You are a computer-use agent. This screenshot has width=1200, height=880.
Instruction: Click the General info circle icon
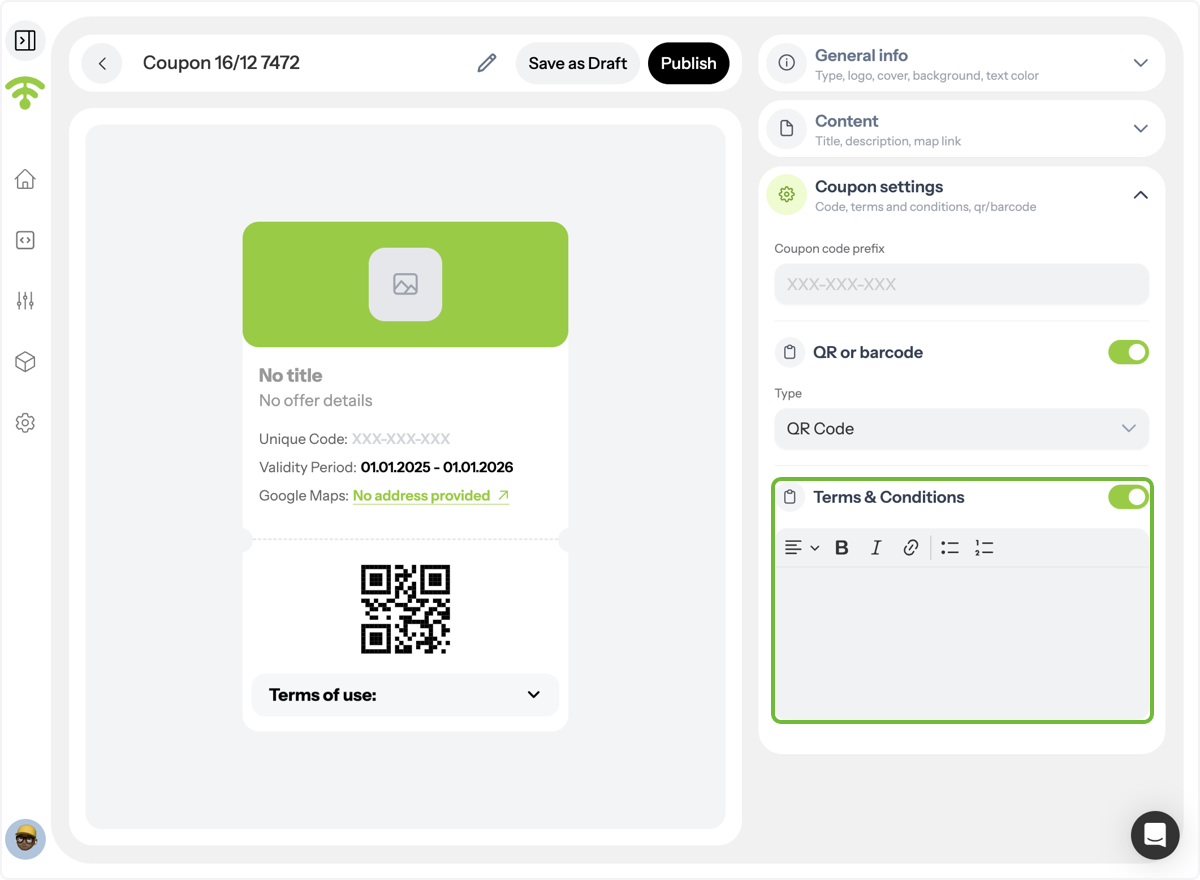pyautogui.click(x=787, y=63)
